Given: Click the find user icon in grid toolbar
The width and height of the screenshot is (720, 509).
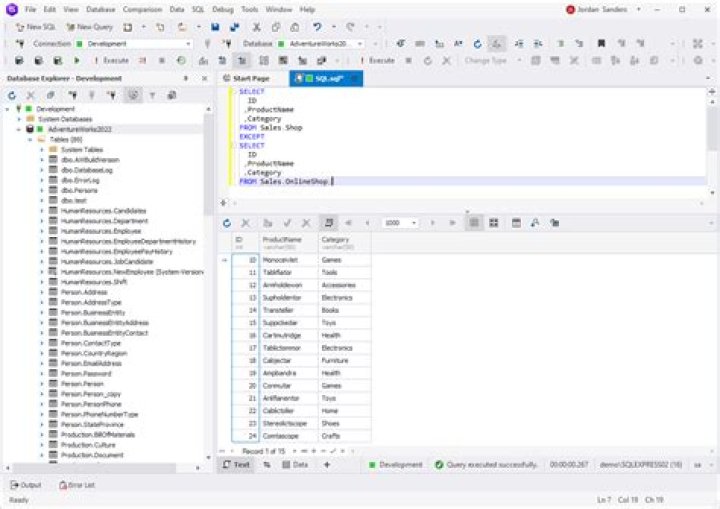Looking at the screenshot, I should (x=535, y=223).
